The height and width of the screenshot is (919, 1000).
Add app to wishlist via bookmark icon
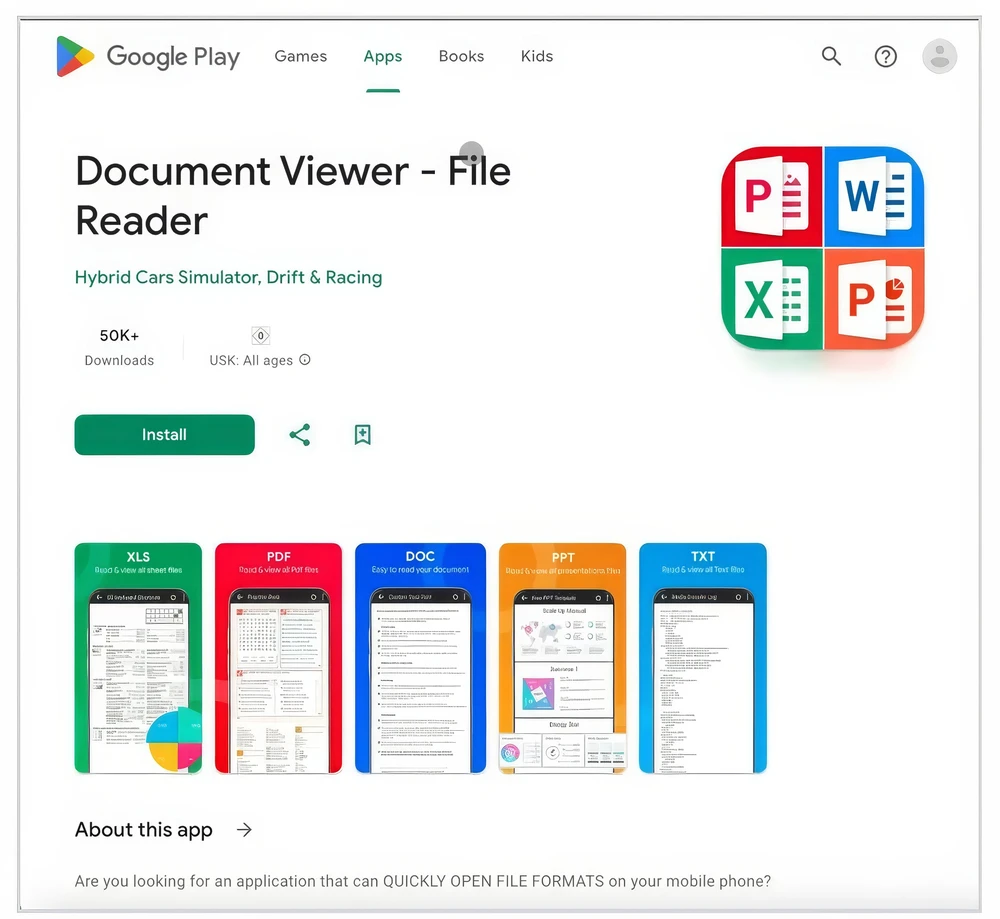[x=361, y=435]
